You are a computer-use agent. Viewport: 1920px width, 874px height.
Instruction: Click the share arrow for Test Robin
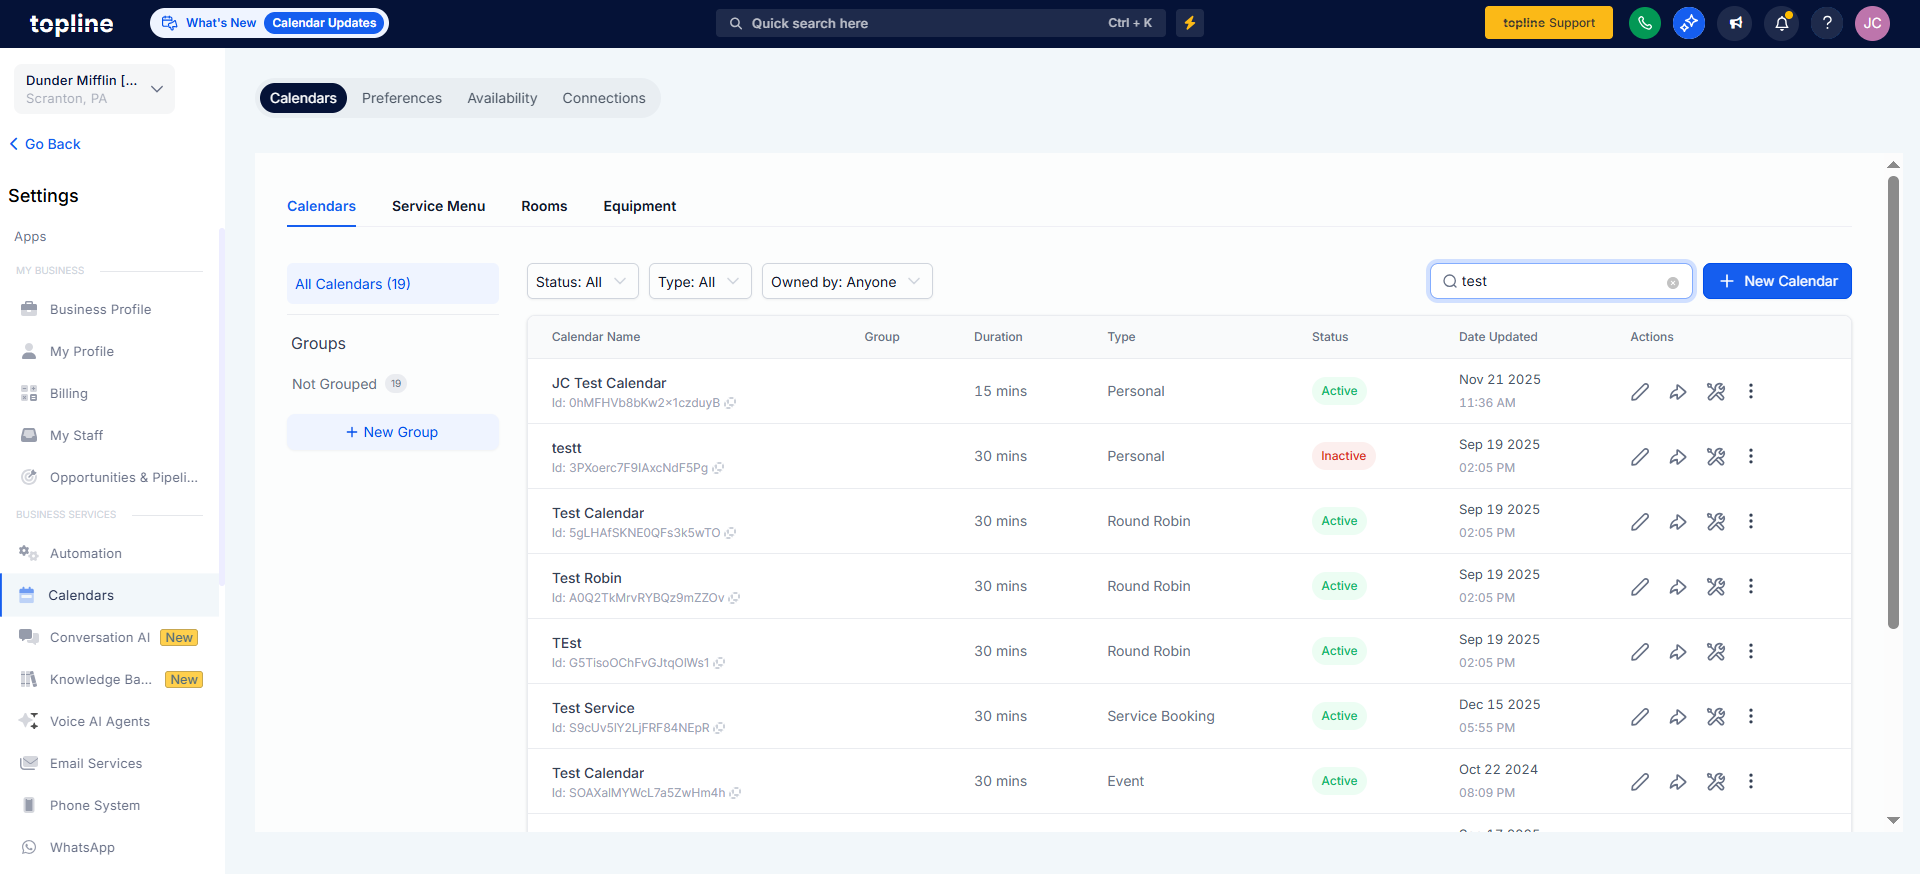tap(1678, 586)
